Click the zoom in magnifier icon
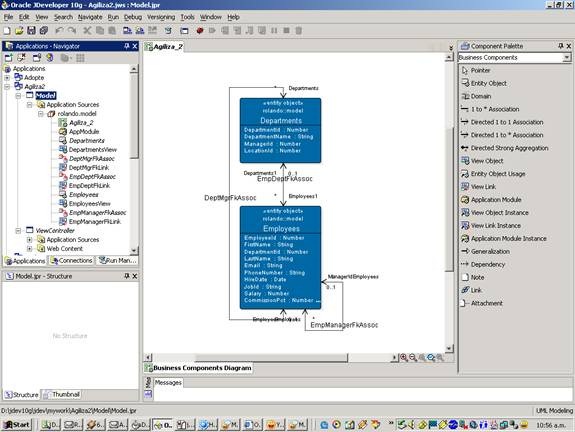This screenshot has width=575, height=432. 404,357
